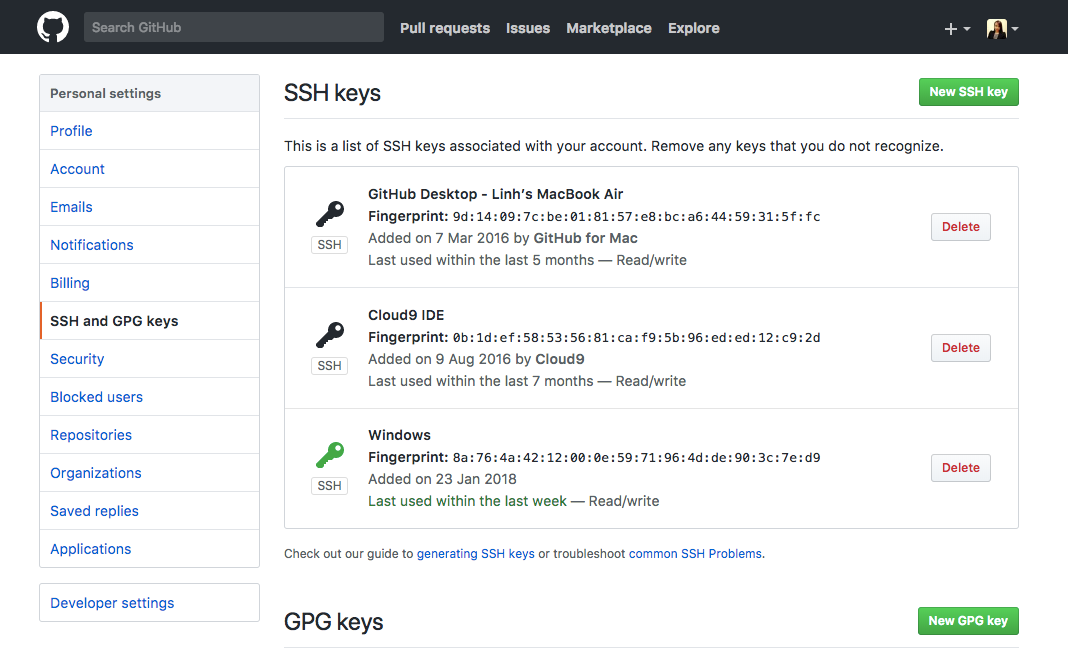1068x662 pixels.
Task: Open Notifications settings in sidebar
Action: tap(149, 245)
